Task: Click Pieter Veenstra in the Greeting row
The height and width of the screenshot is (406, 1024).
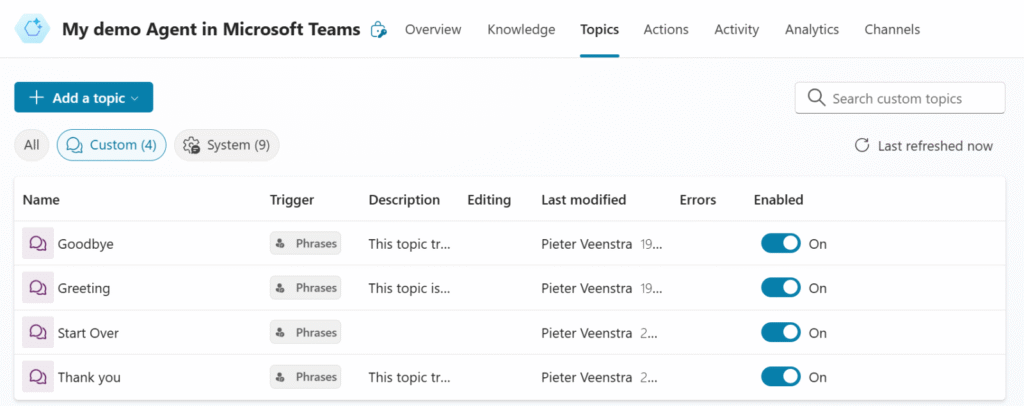Action: pyautogui.click(x=586, y=288)
